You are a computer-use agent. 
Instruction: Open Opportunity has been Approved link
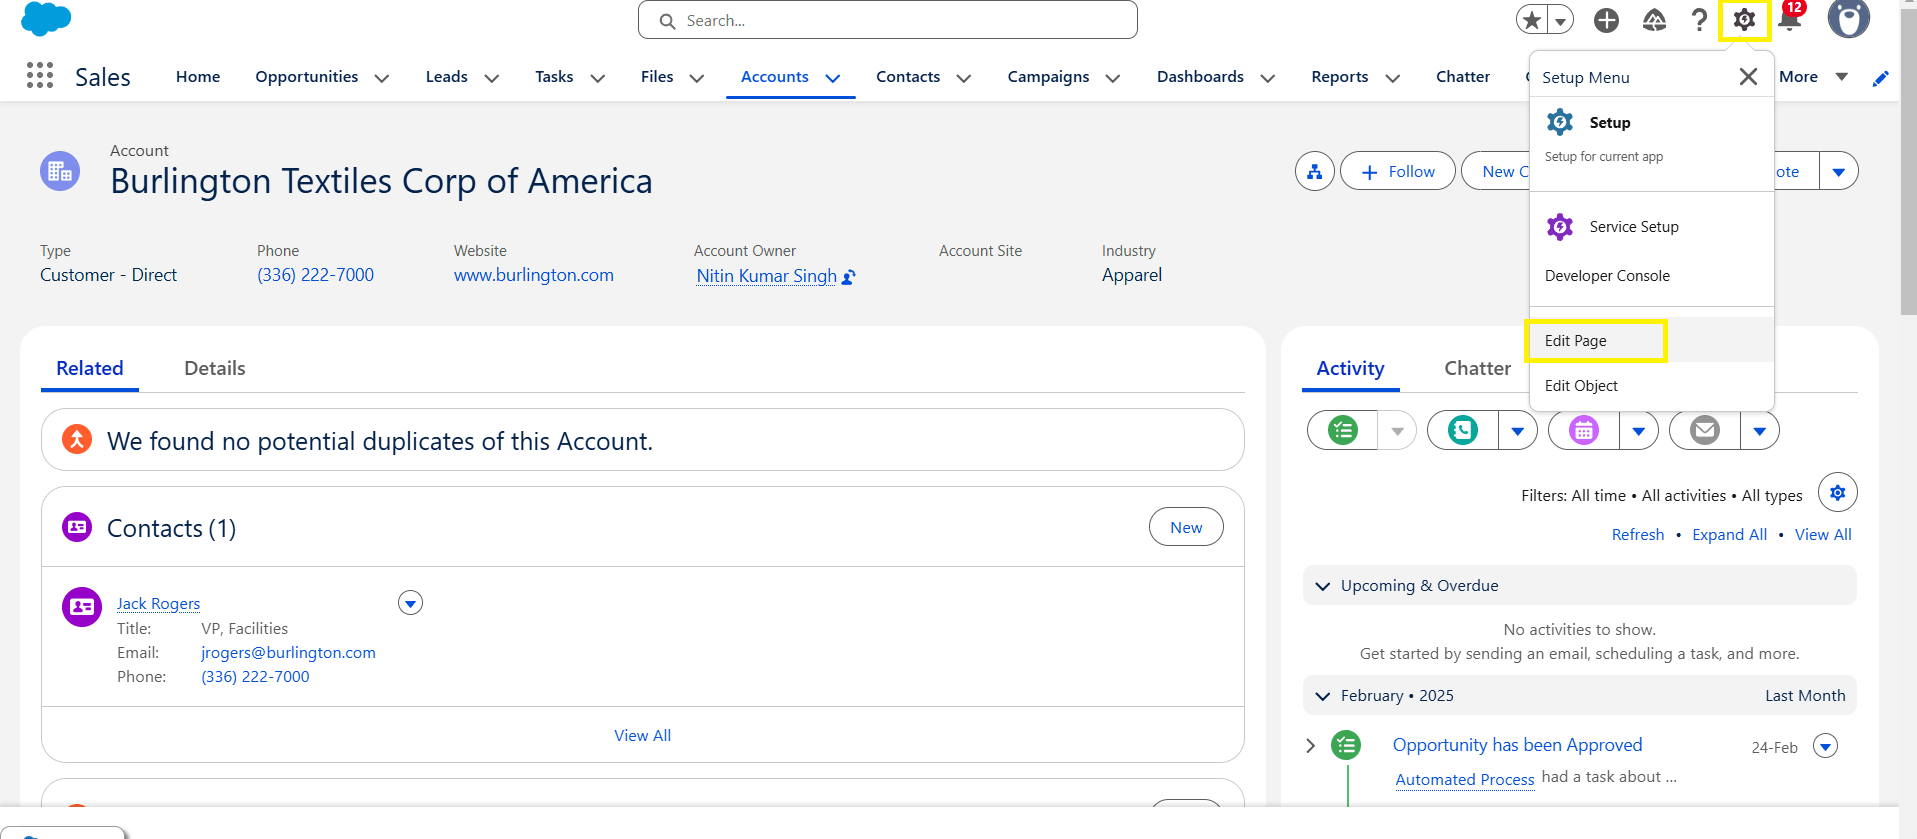coord(1517,745)
